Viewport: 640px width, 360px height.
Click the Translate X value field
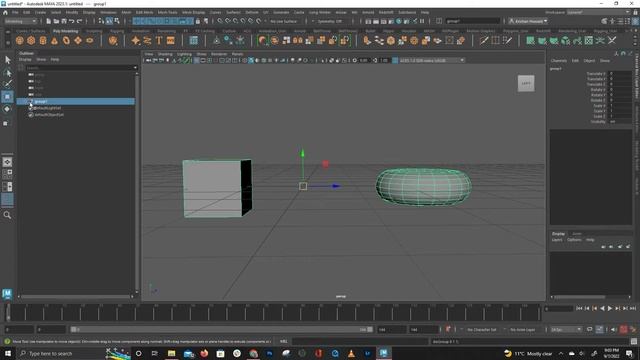[620, 74]
